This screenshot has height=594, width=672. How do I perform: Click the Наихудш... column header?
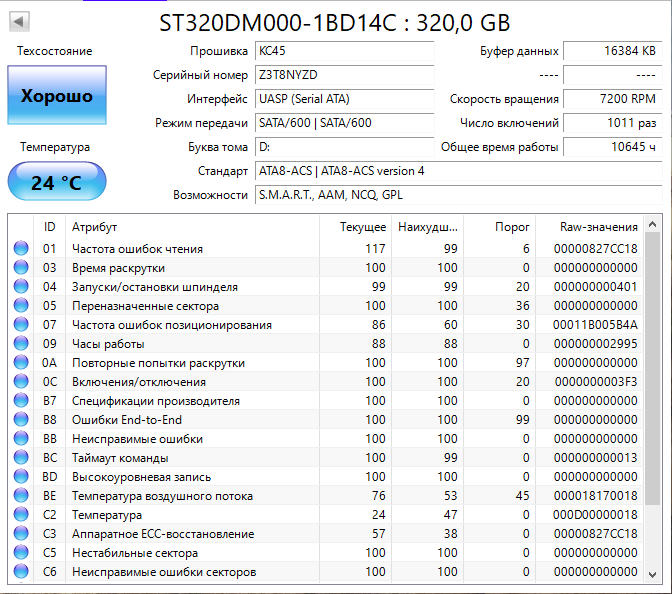(x=428, y=227)
